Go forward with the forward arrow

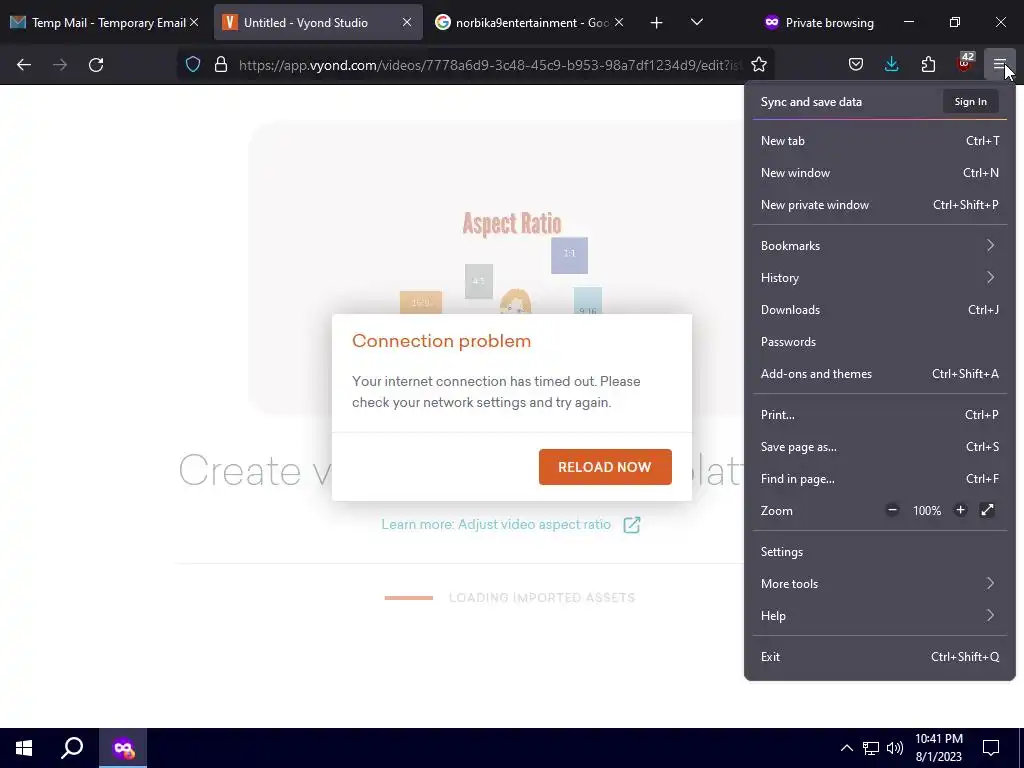[x=60, y=65]
